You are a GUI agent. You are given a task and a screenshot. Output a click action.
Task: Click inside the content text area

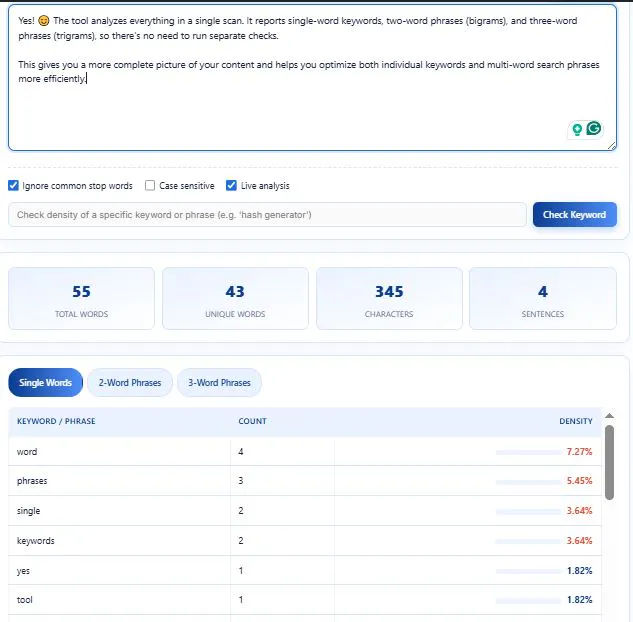[x=312, y=77]
